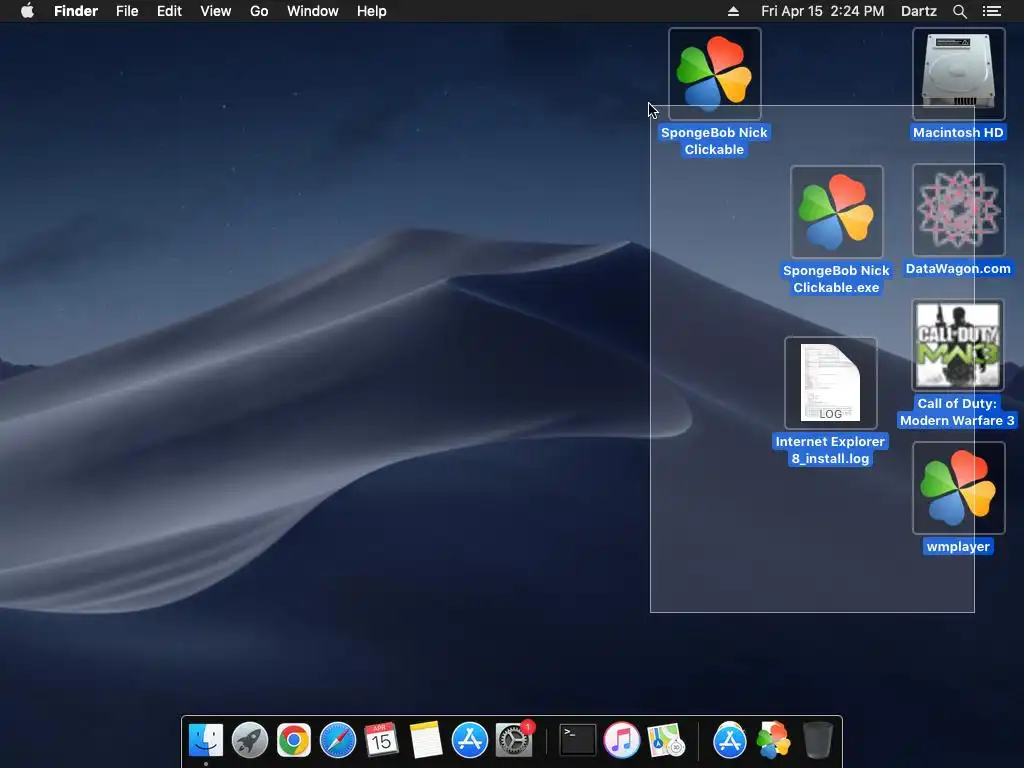Click the date and time in menu bar
Screen dimensions: 1024x768
(822, 11)
